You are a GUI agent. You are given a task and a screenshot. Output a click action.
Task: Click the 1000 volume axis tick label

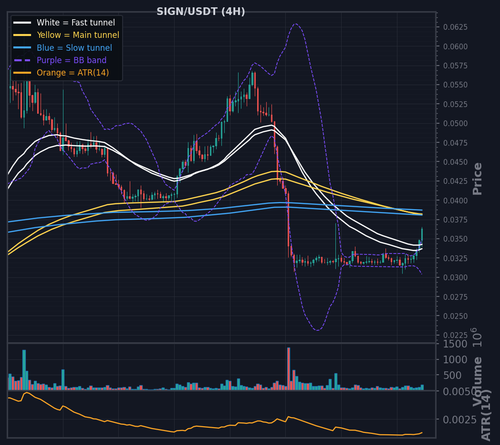pyautogui.click(x=455, y=360)
